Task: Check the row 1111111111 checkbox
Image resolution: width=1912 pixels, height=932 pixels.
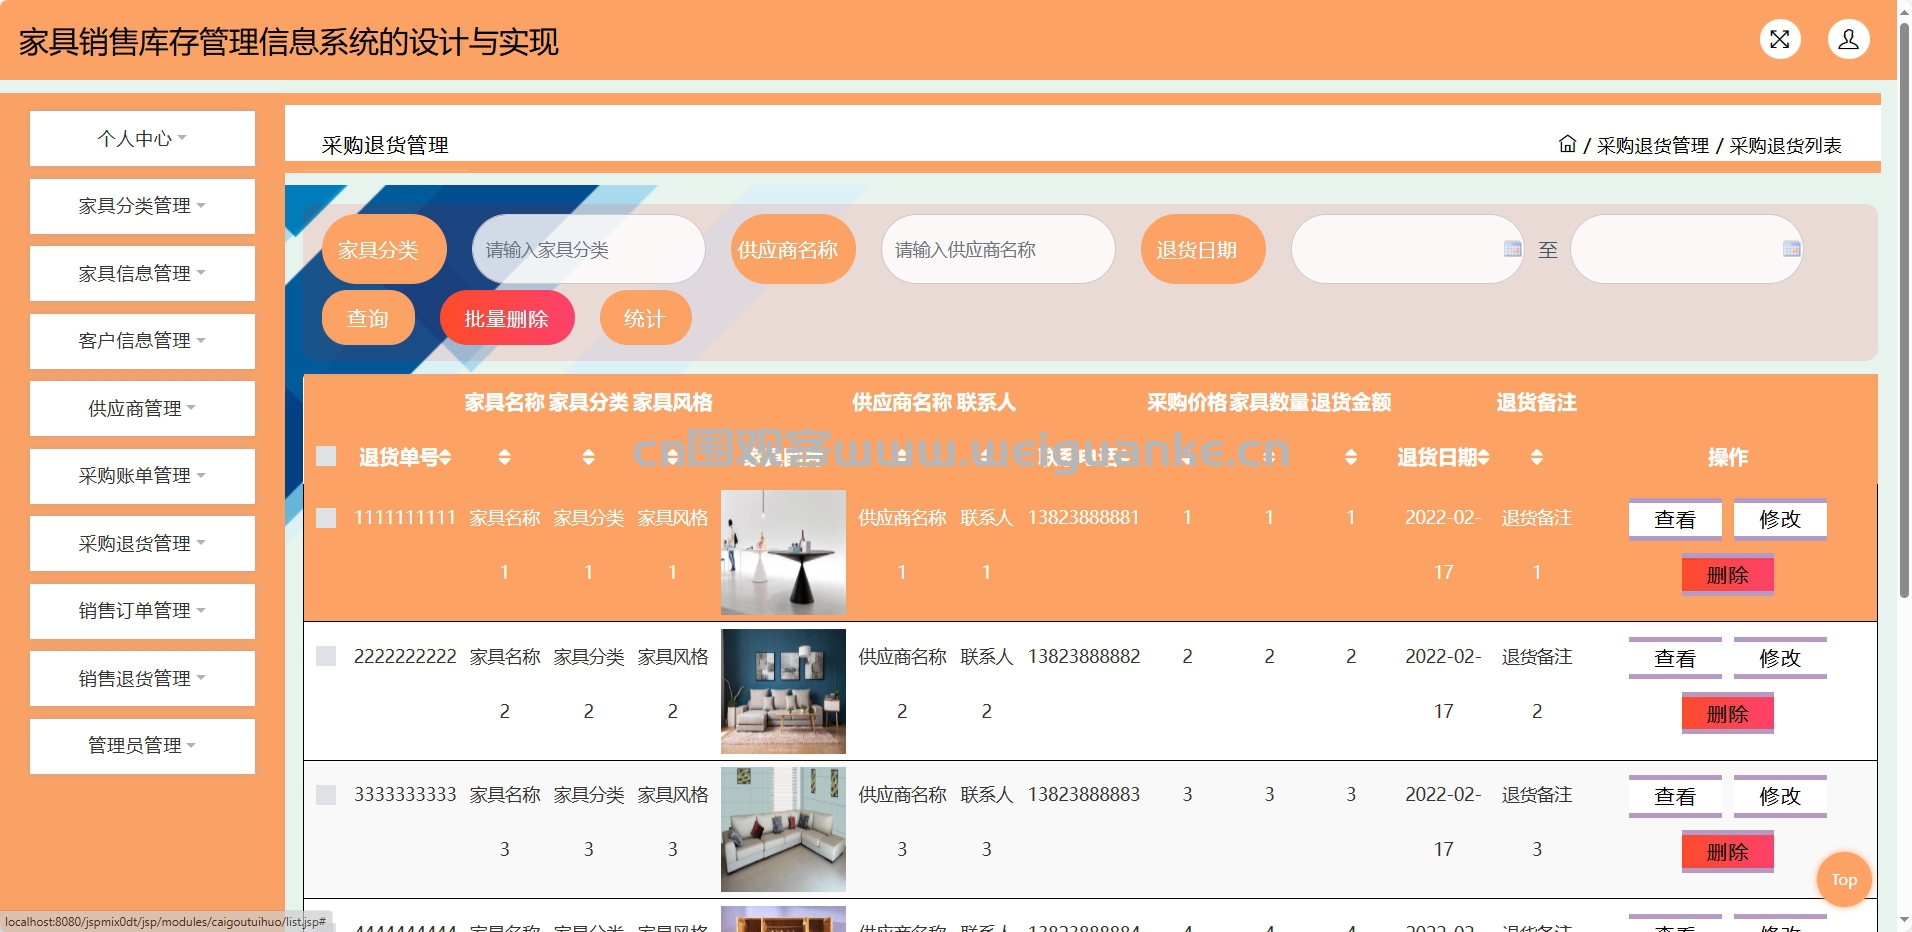Action: click(326, 517)
